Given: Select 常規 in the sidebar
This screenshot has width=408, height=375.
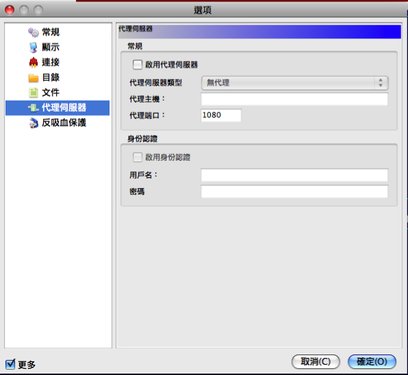Looking at the screenshot, I should pos(51,32).
